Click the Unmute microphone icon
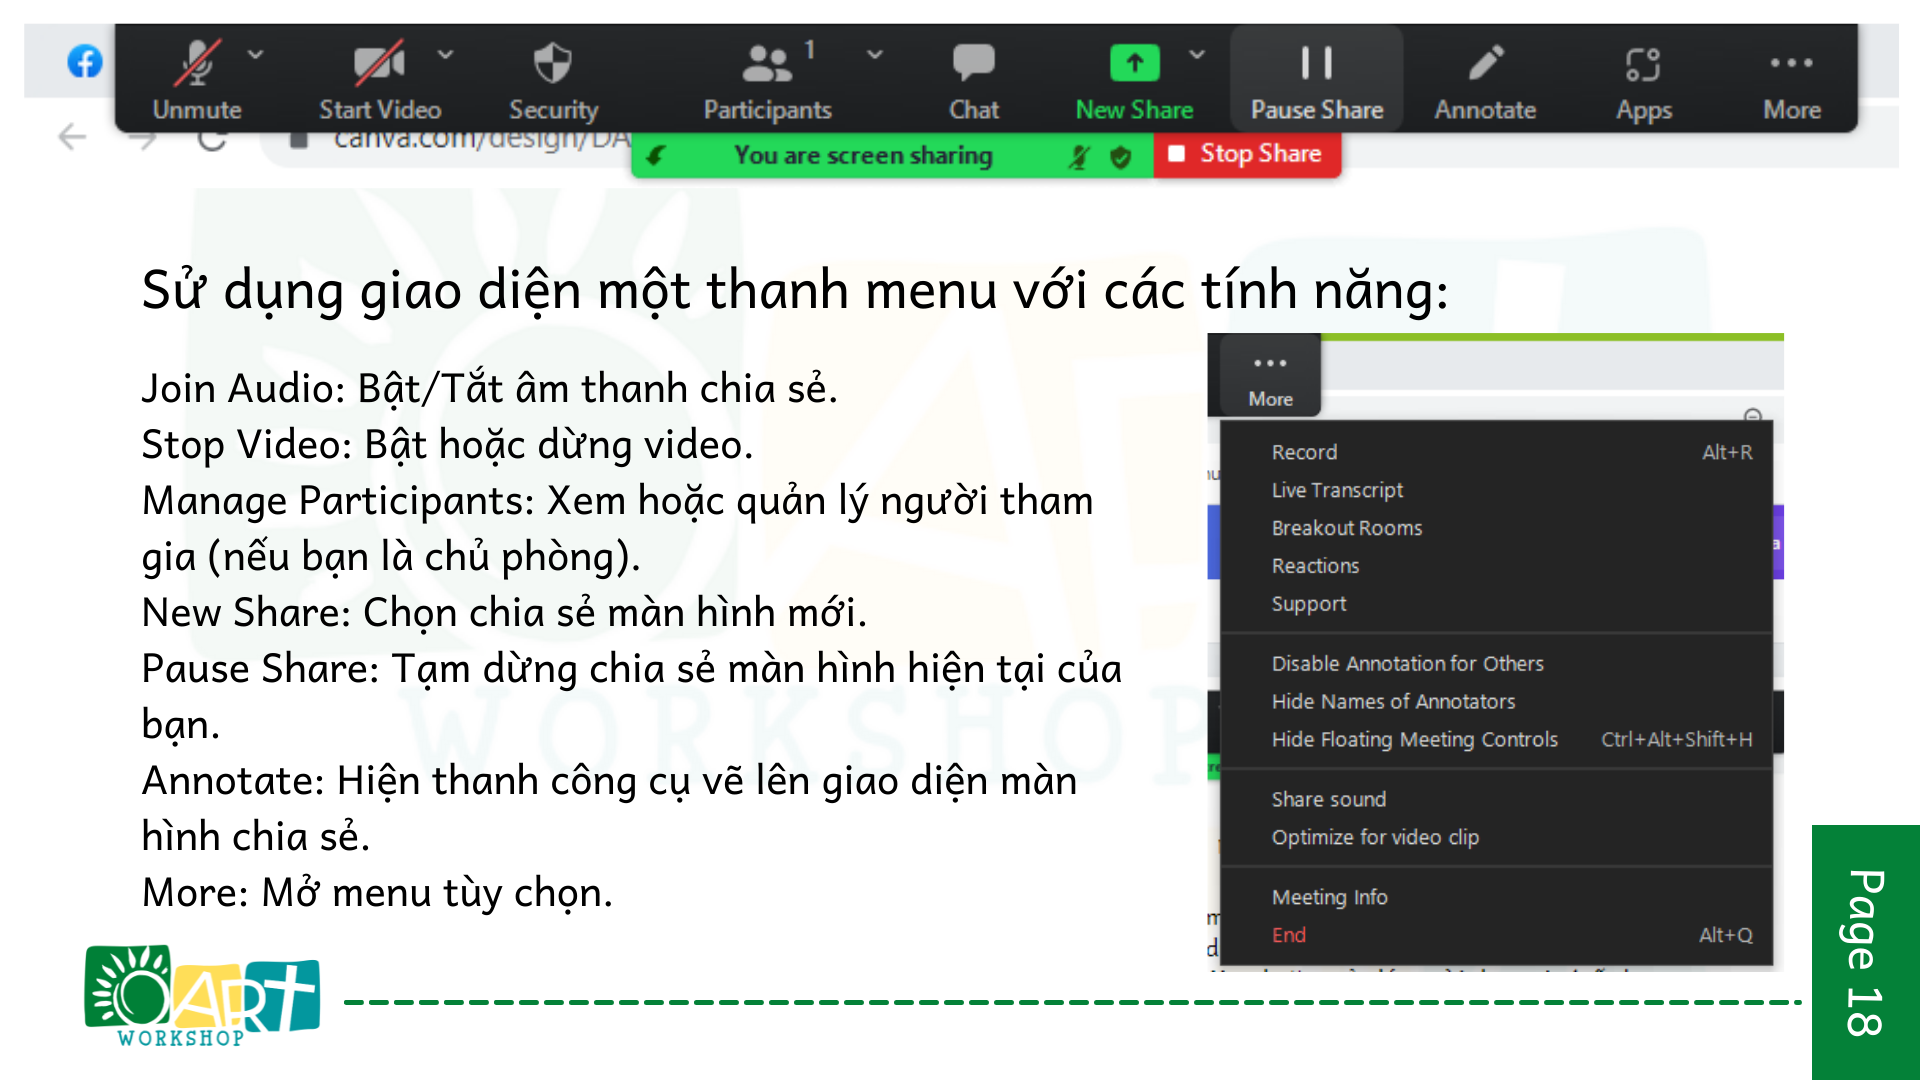Viewport: 1920px width, 1080px height. [197, 64]
